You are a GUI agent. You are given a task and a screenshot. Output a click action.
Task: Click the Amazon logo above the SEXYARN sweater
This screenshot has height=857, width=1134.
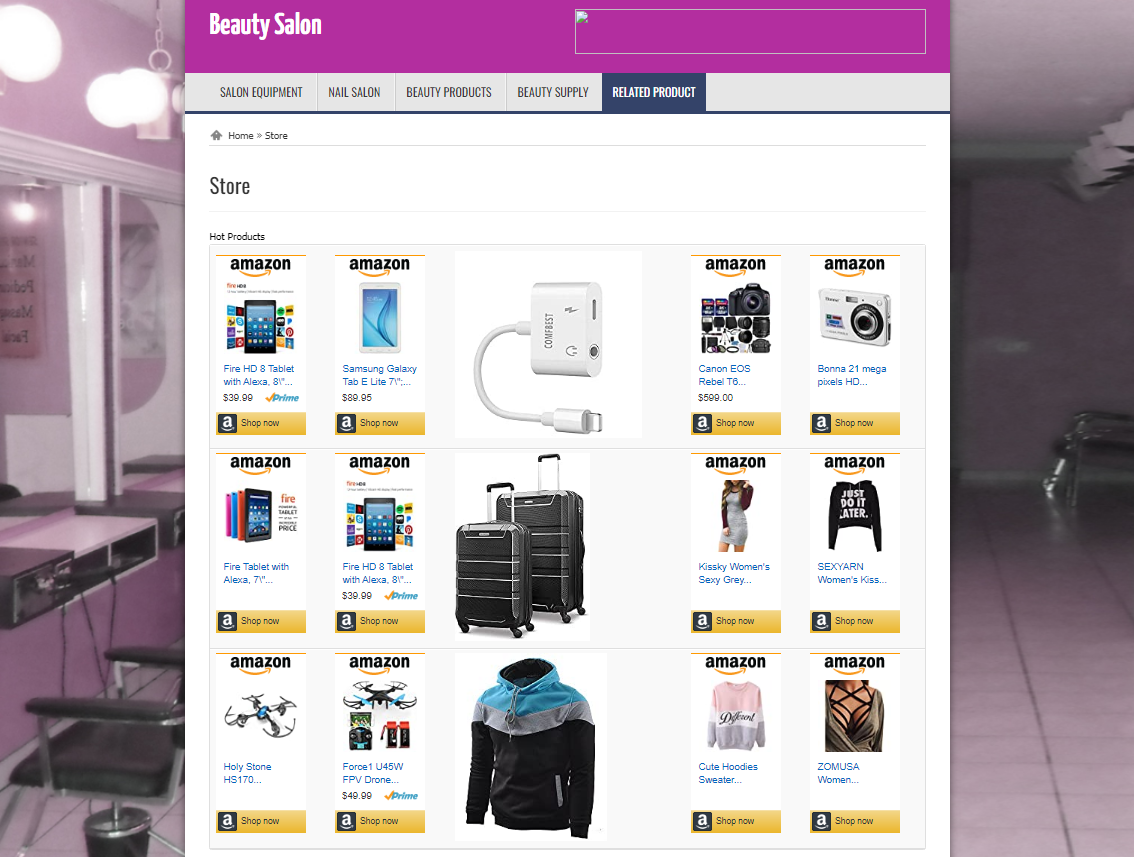coord(854,464)
